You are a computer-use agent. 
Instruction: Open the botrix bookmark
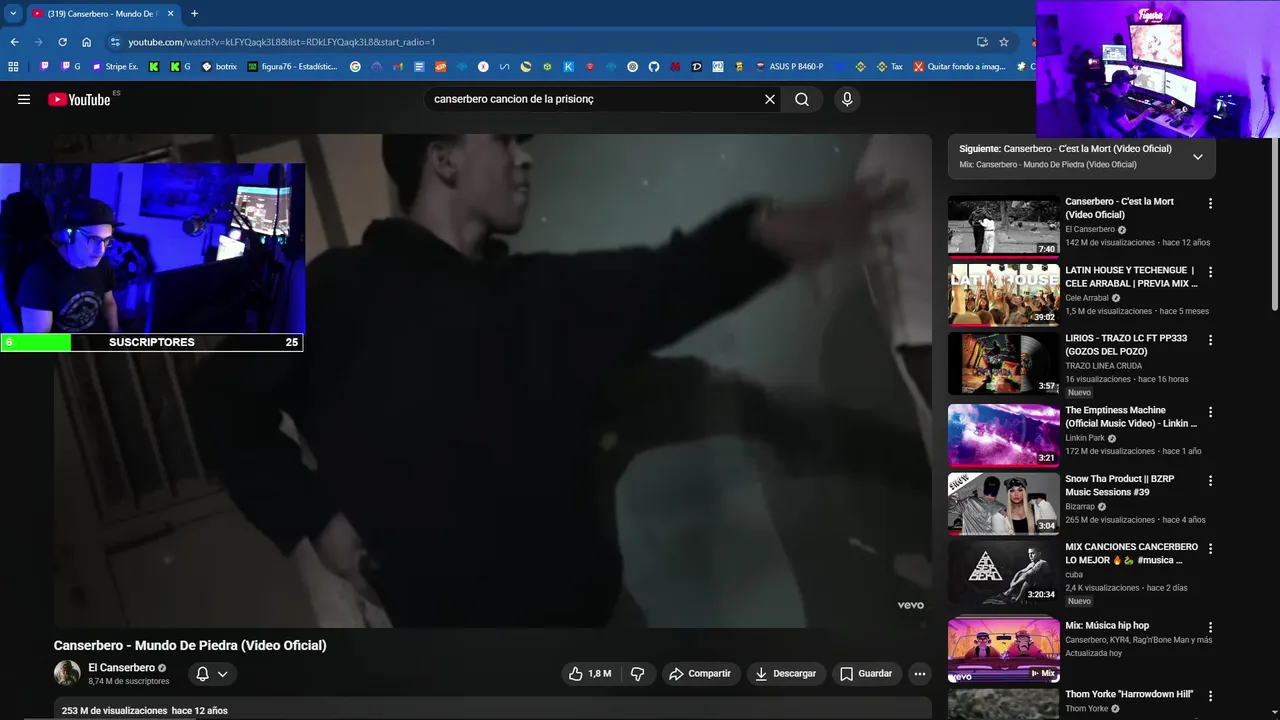[x=220, y=67]
